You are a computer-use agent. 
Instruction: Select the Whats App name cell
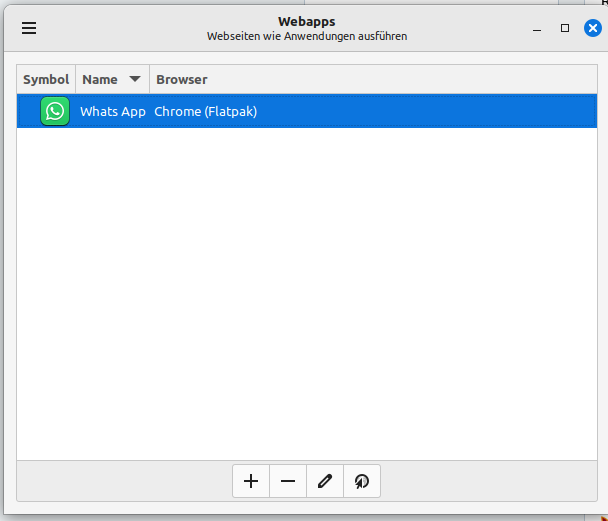coord(112,111)
